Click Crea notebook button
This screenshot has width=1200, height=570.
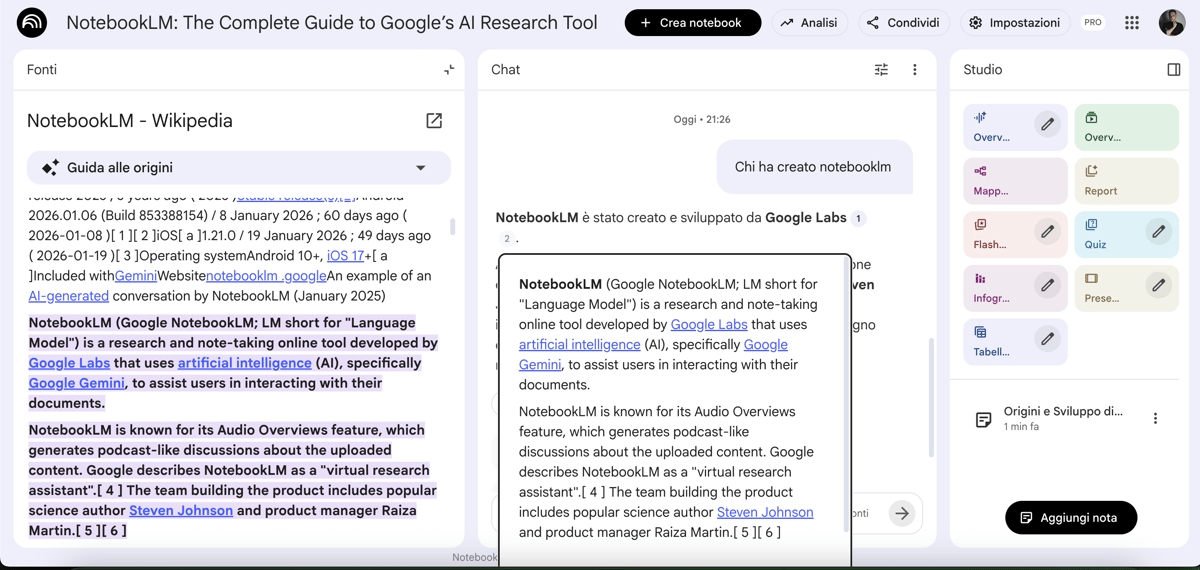[x=692, y=23]
